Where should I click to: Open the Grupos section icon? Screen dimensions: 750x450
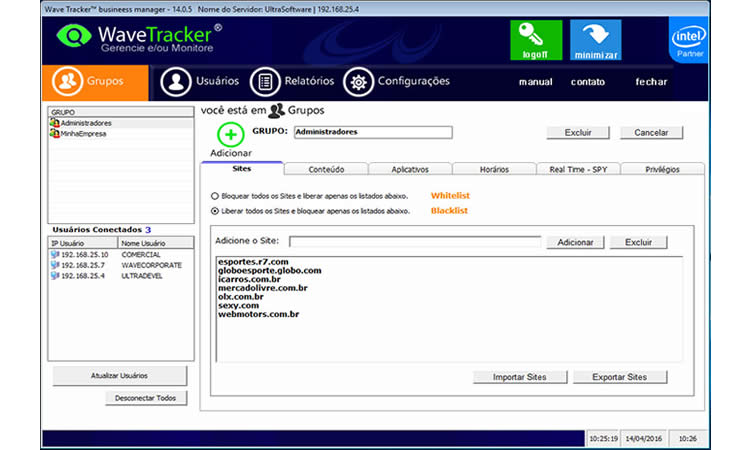click(x=68, y=81)
